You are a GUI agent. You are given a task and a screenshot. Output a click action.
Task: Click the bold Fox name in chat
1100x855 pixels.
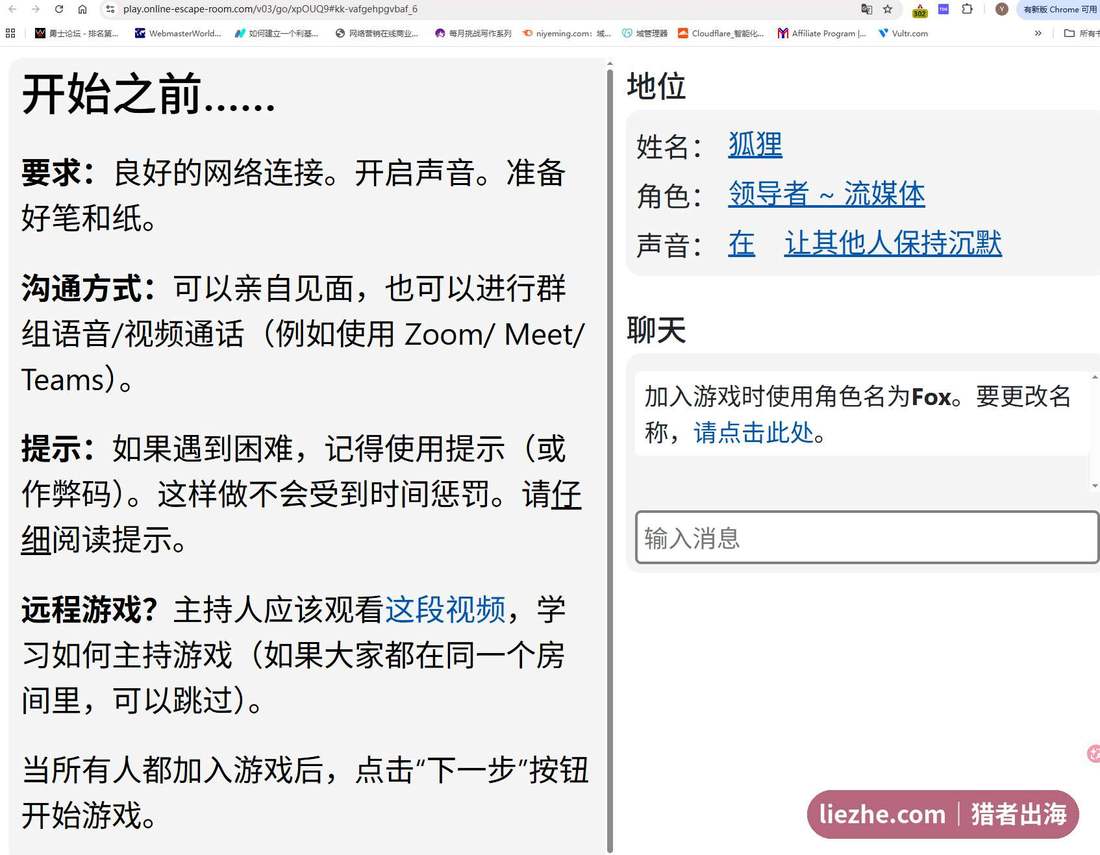932,397
